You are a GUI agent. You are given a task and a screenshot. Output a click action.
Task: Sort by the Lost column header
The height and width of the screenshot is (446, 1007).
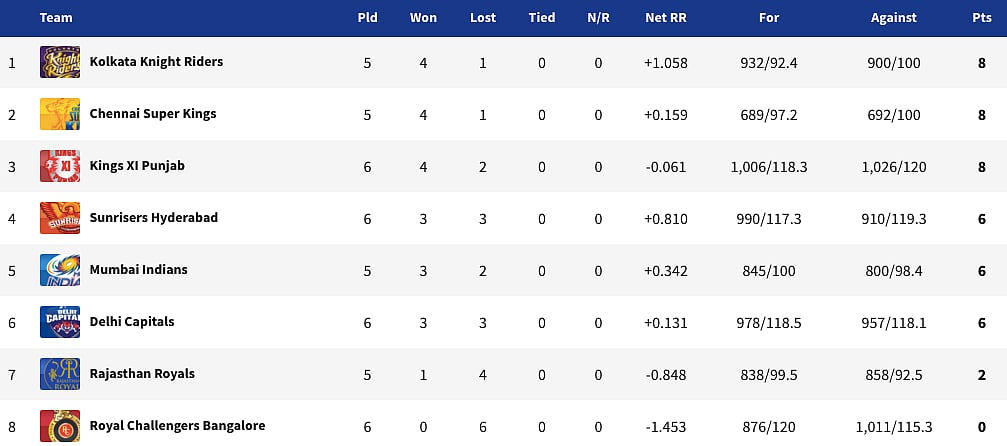click(x=482, y=18)
